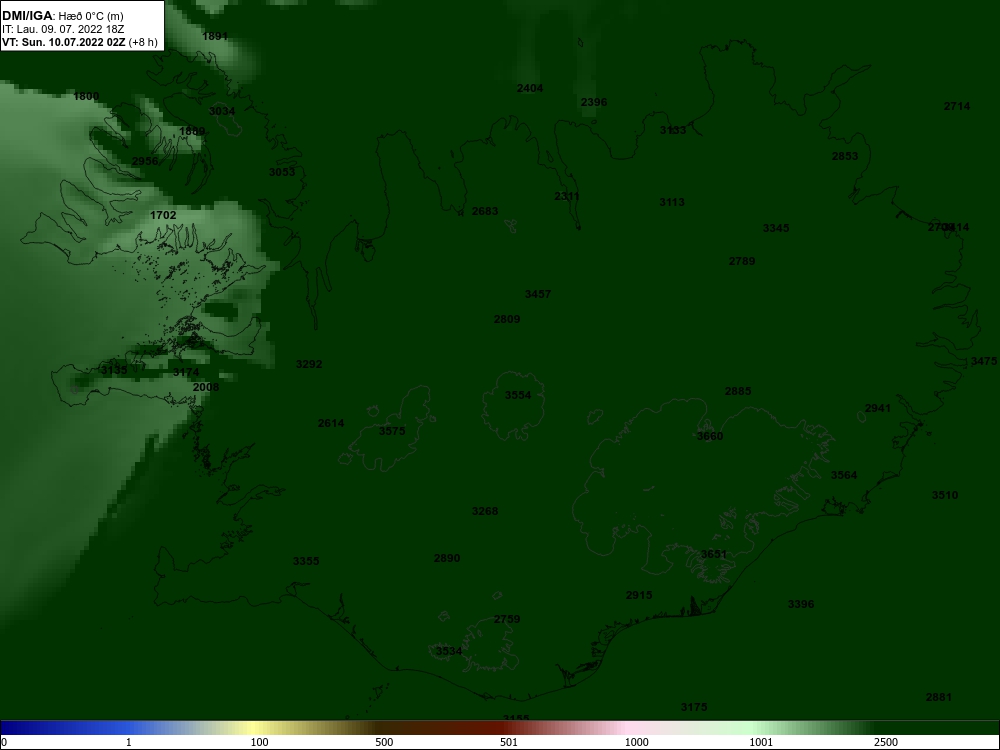1000x750 pixels.
Task: Click value 3554 inside the central glacier
Action: click(518, 395)
